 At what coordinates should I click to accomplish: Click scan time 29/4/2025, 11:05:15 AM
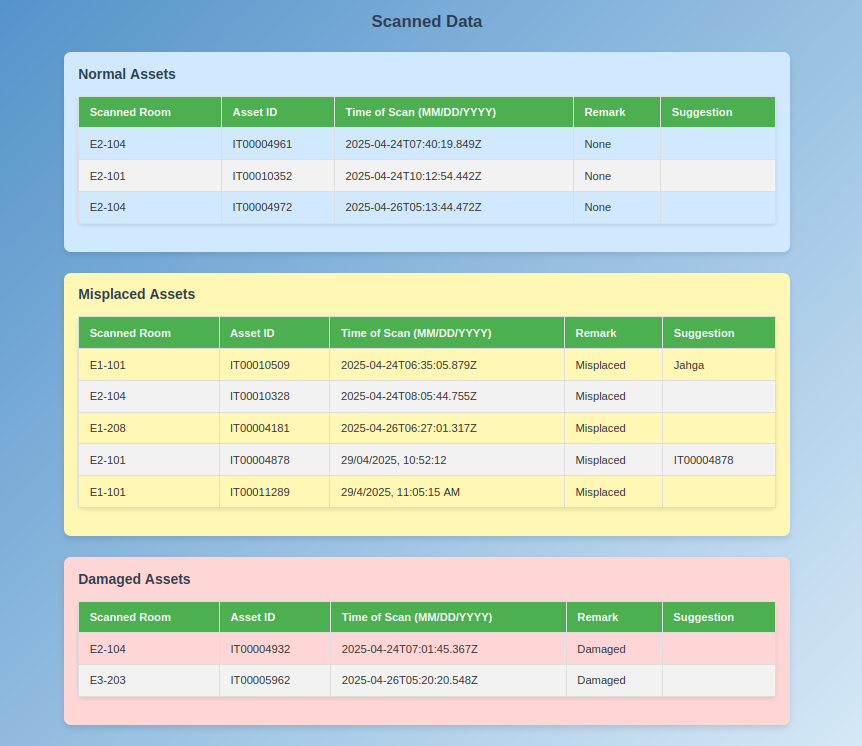pos(400,492)
